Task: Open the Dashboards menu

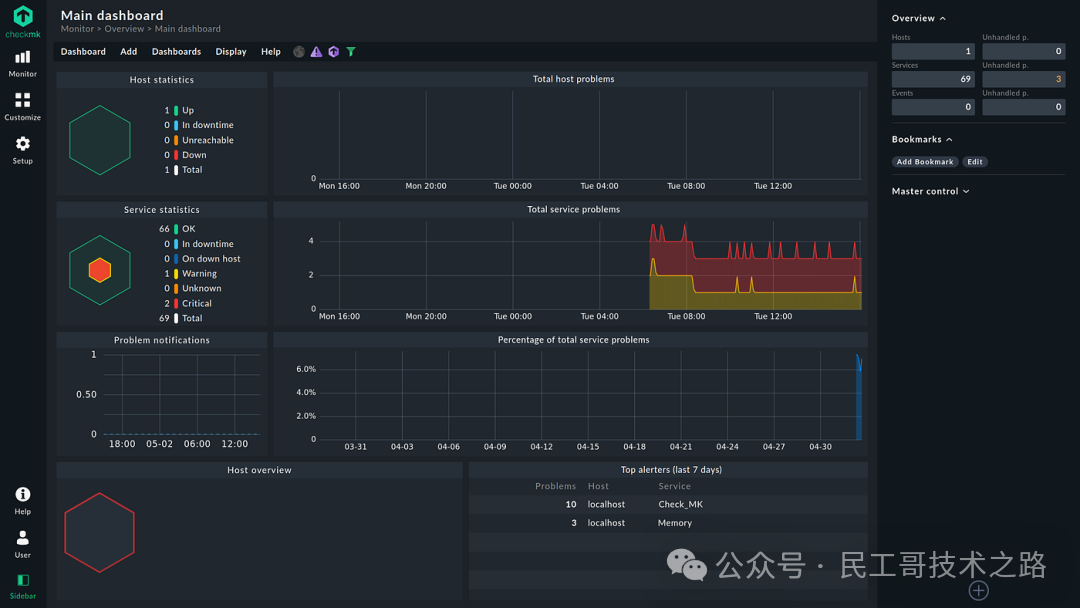Action: (x=176, y=52)
